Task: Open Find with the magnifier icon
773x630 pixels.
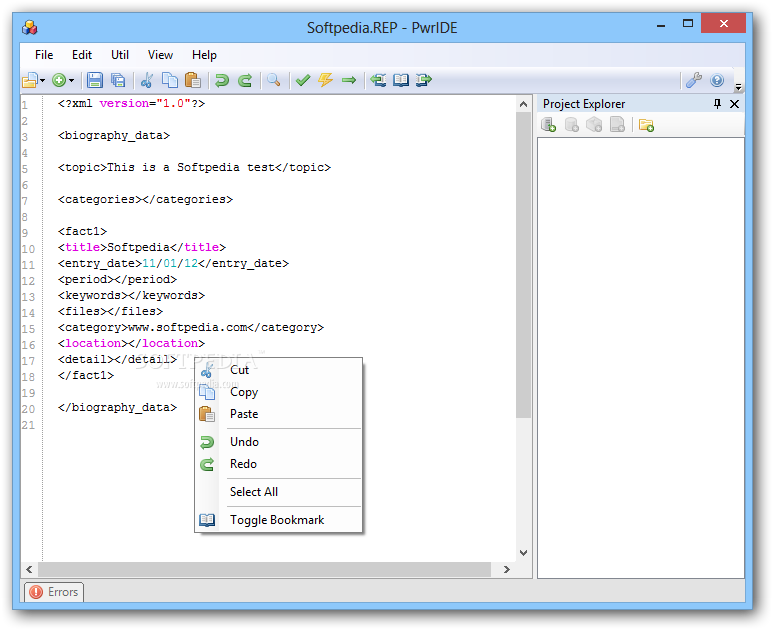Action: pyautogui.click(x=274, y=80)
